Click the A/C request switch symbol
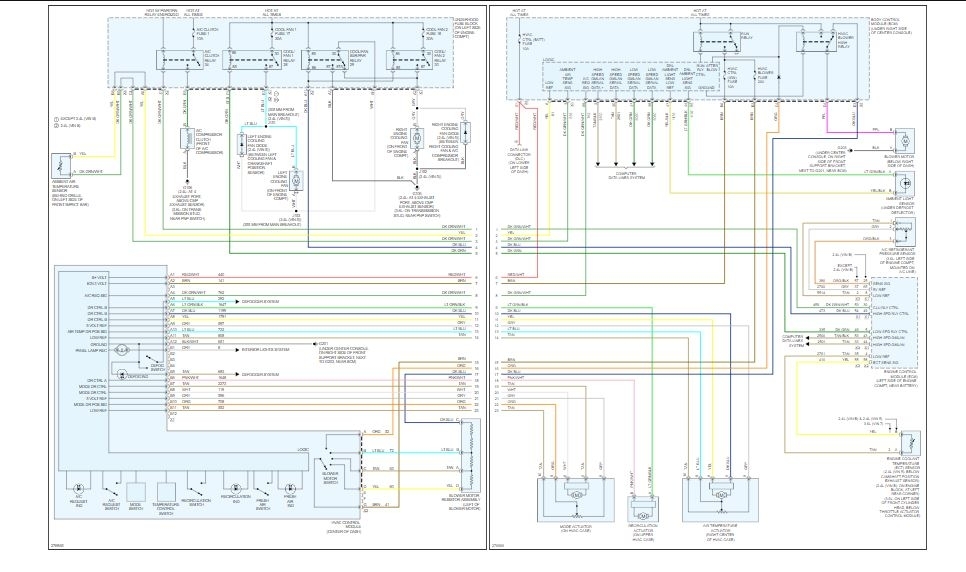Image resolution: width=966 pixels, height=572 pixels. pyautogui.click(x=112, y=488)
